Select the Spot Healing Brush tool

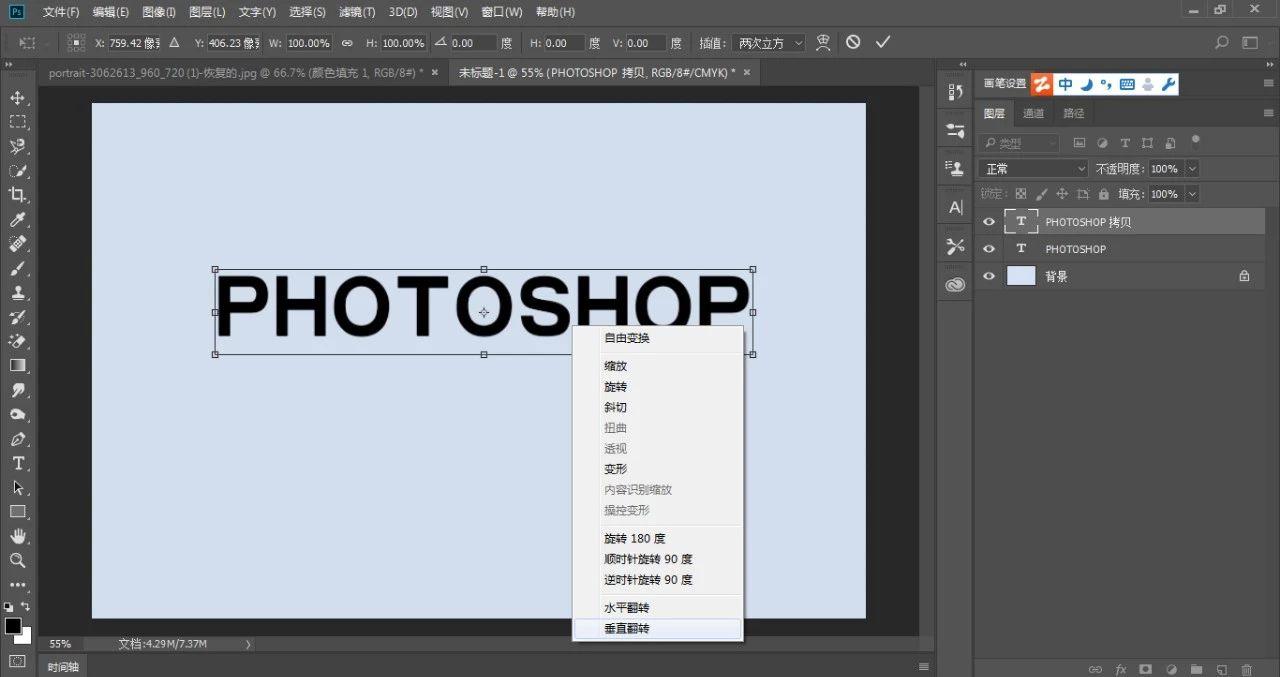pos(17,244)
